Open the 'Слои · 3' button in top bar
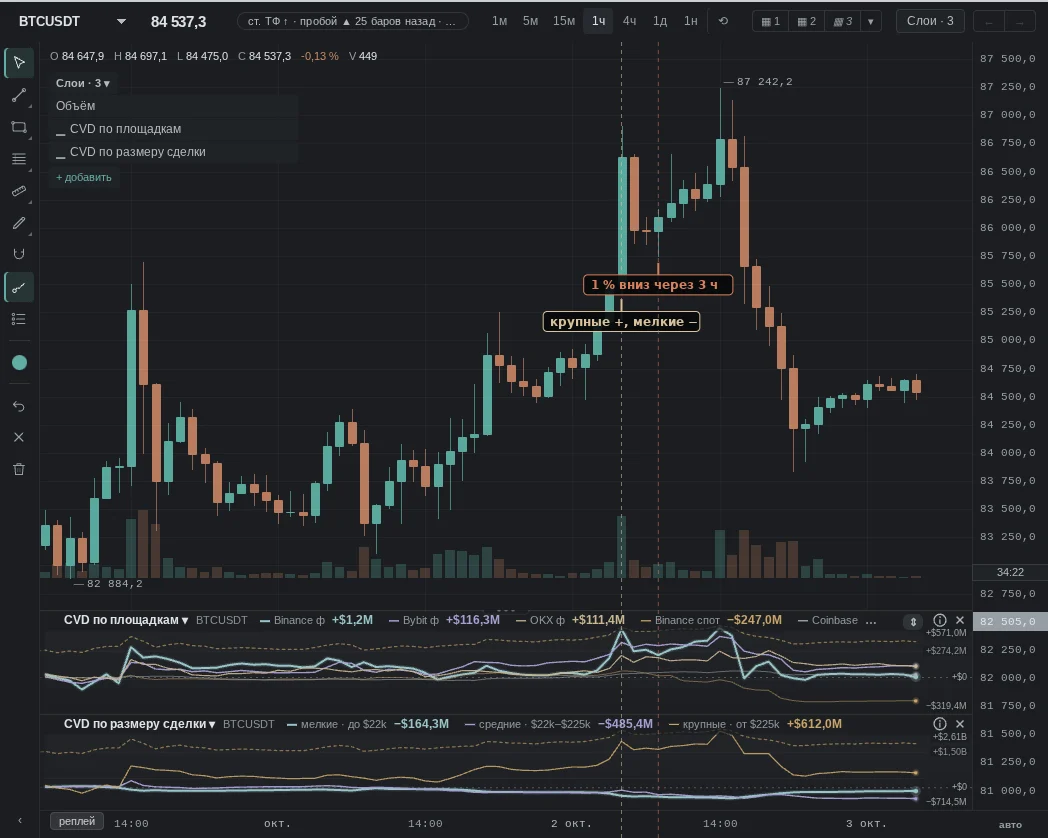This screenshot has height=838, width=1048. pos(930,21)
